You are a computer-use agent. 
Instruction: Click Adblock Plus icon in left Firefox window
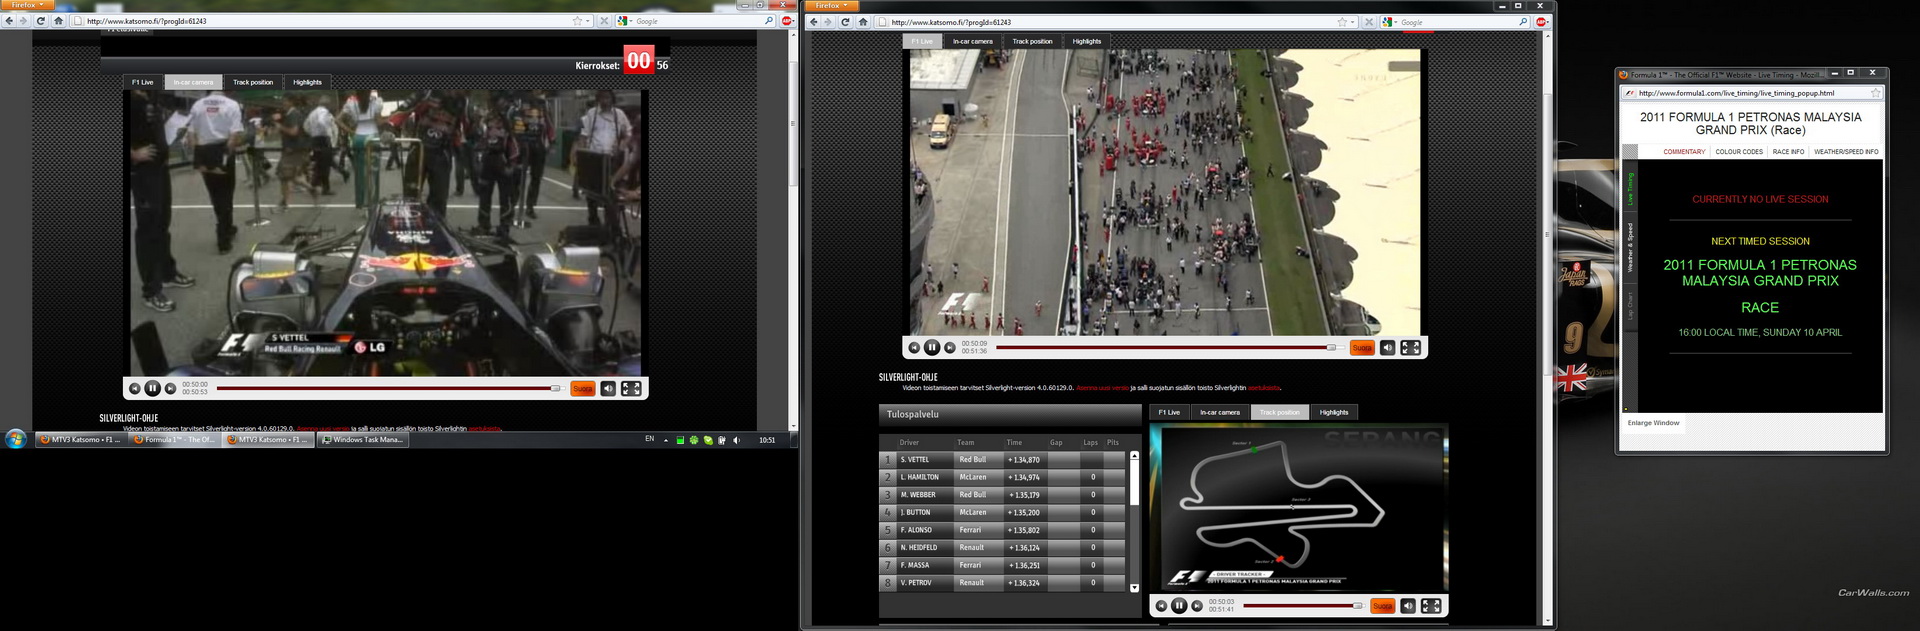point(787,20)
